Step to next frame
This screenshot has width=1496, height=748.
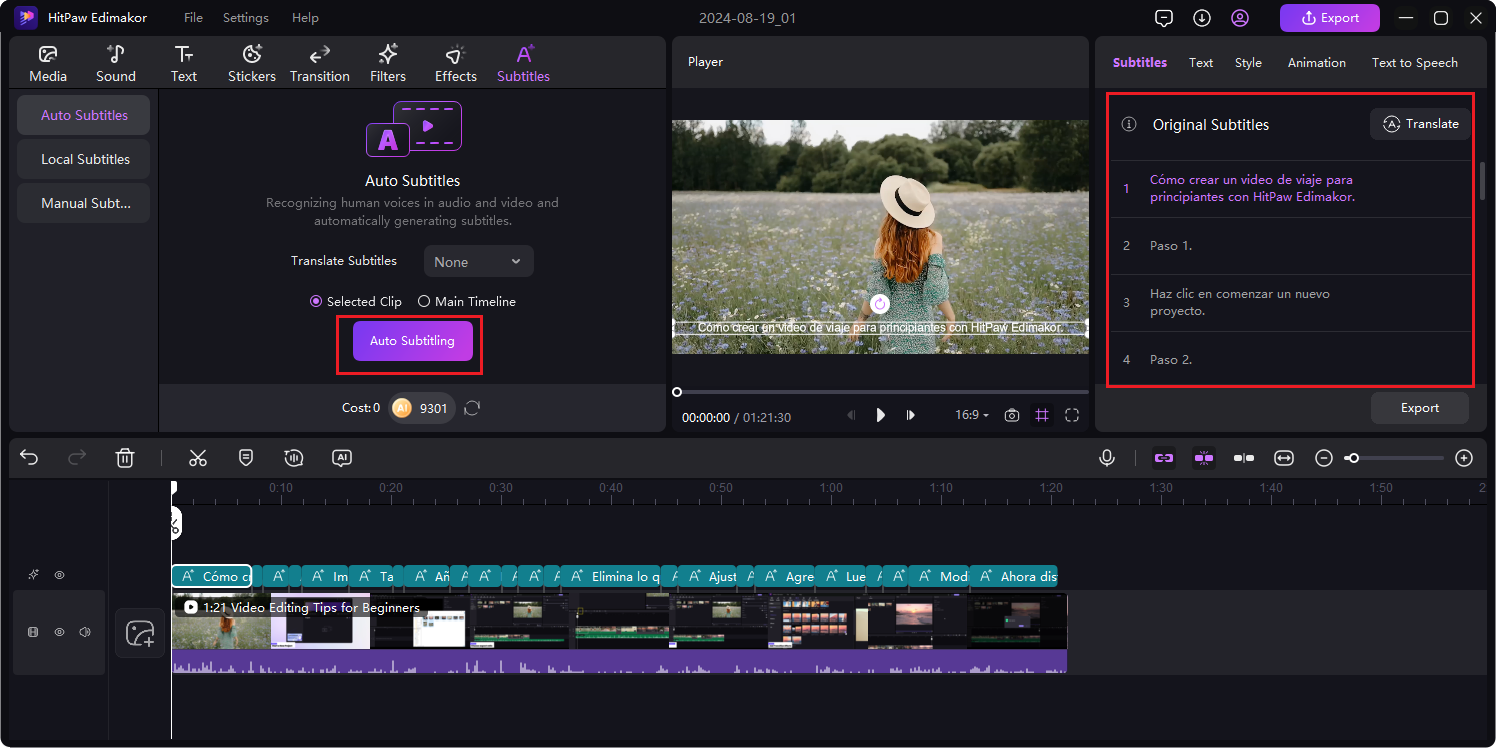pos(911,415)
